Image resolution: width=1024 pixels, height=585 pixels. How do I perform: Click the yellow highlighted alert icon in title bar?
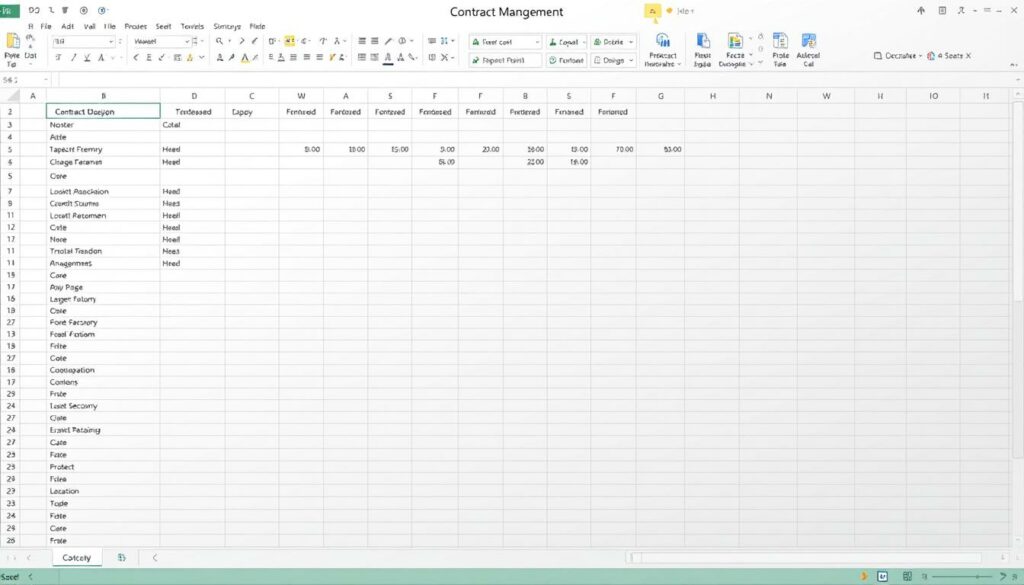[652, 12]
